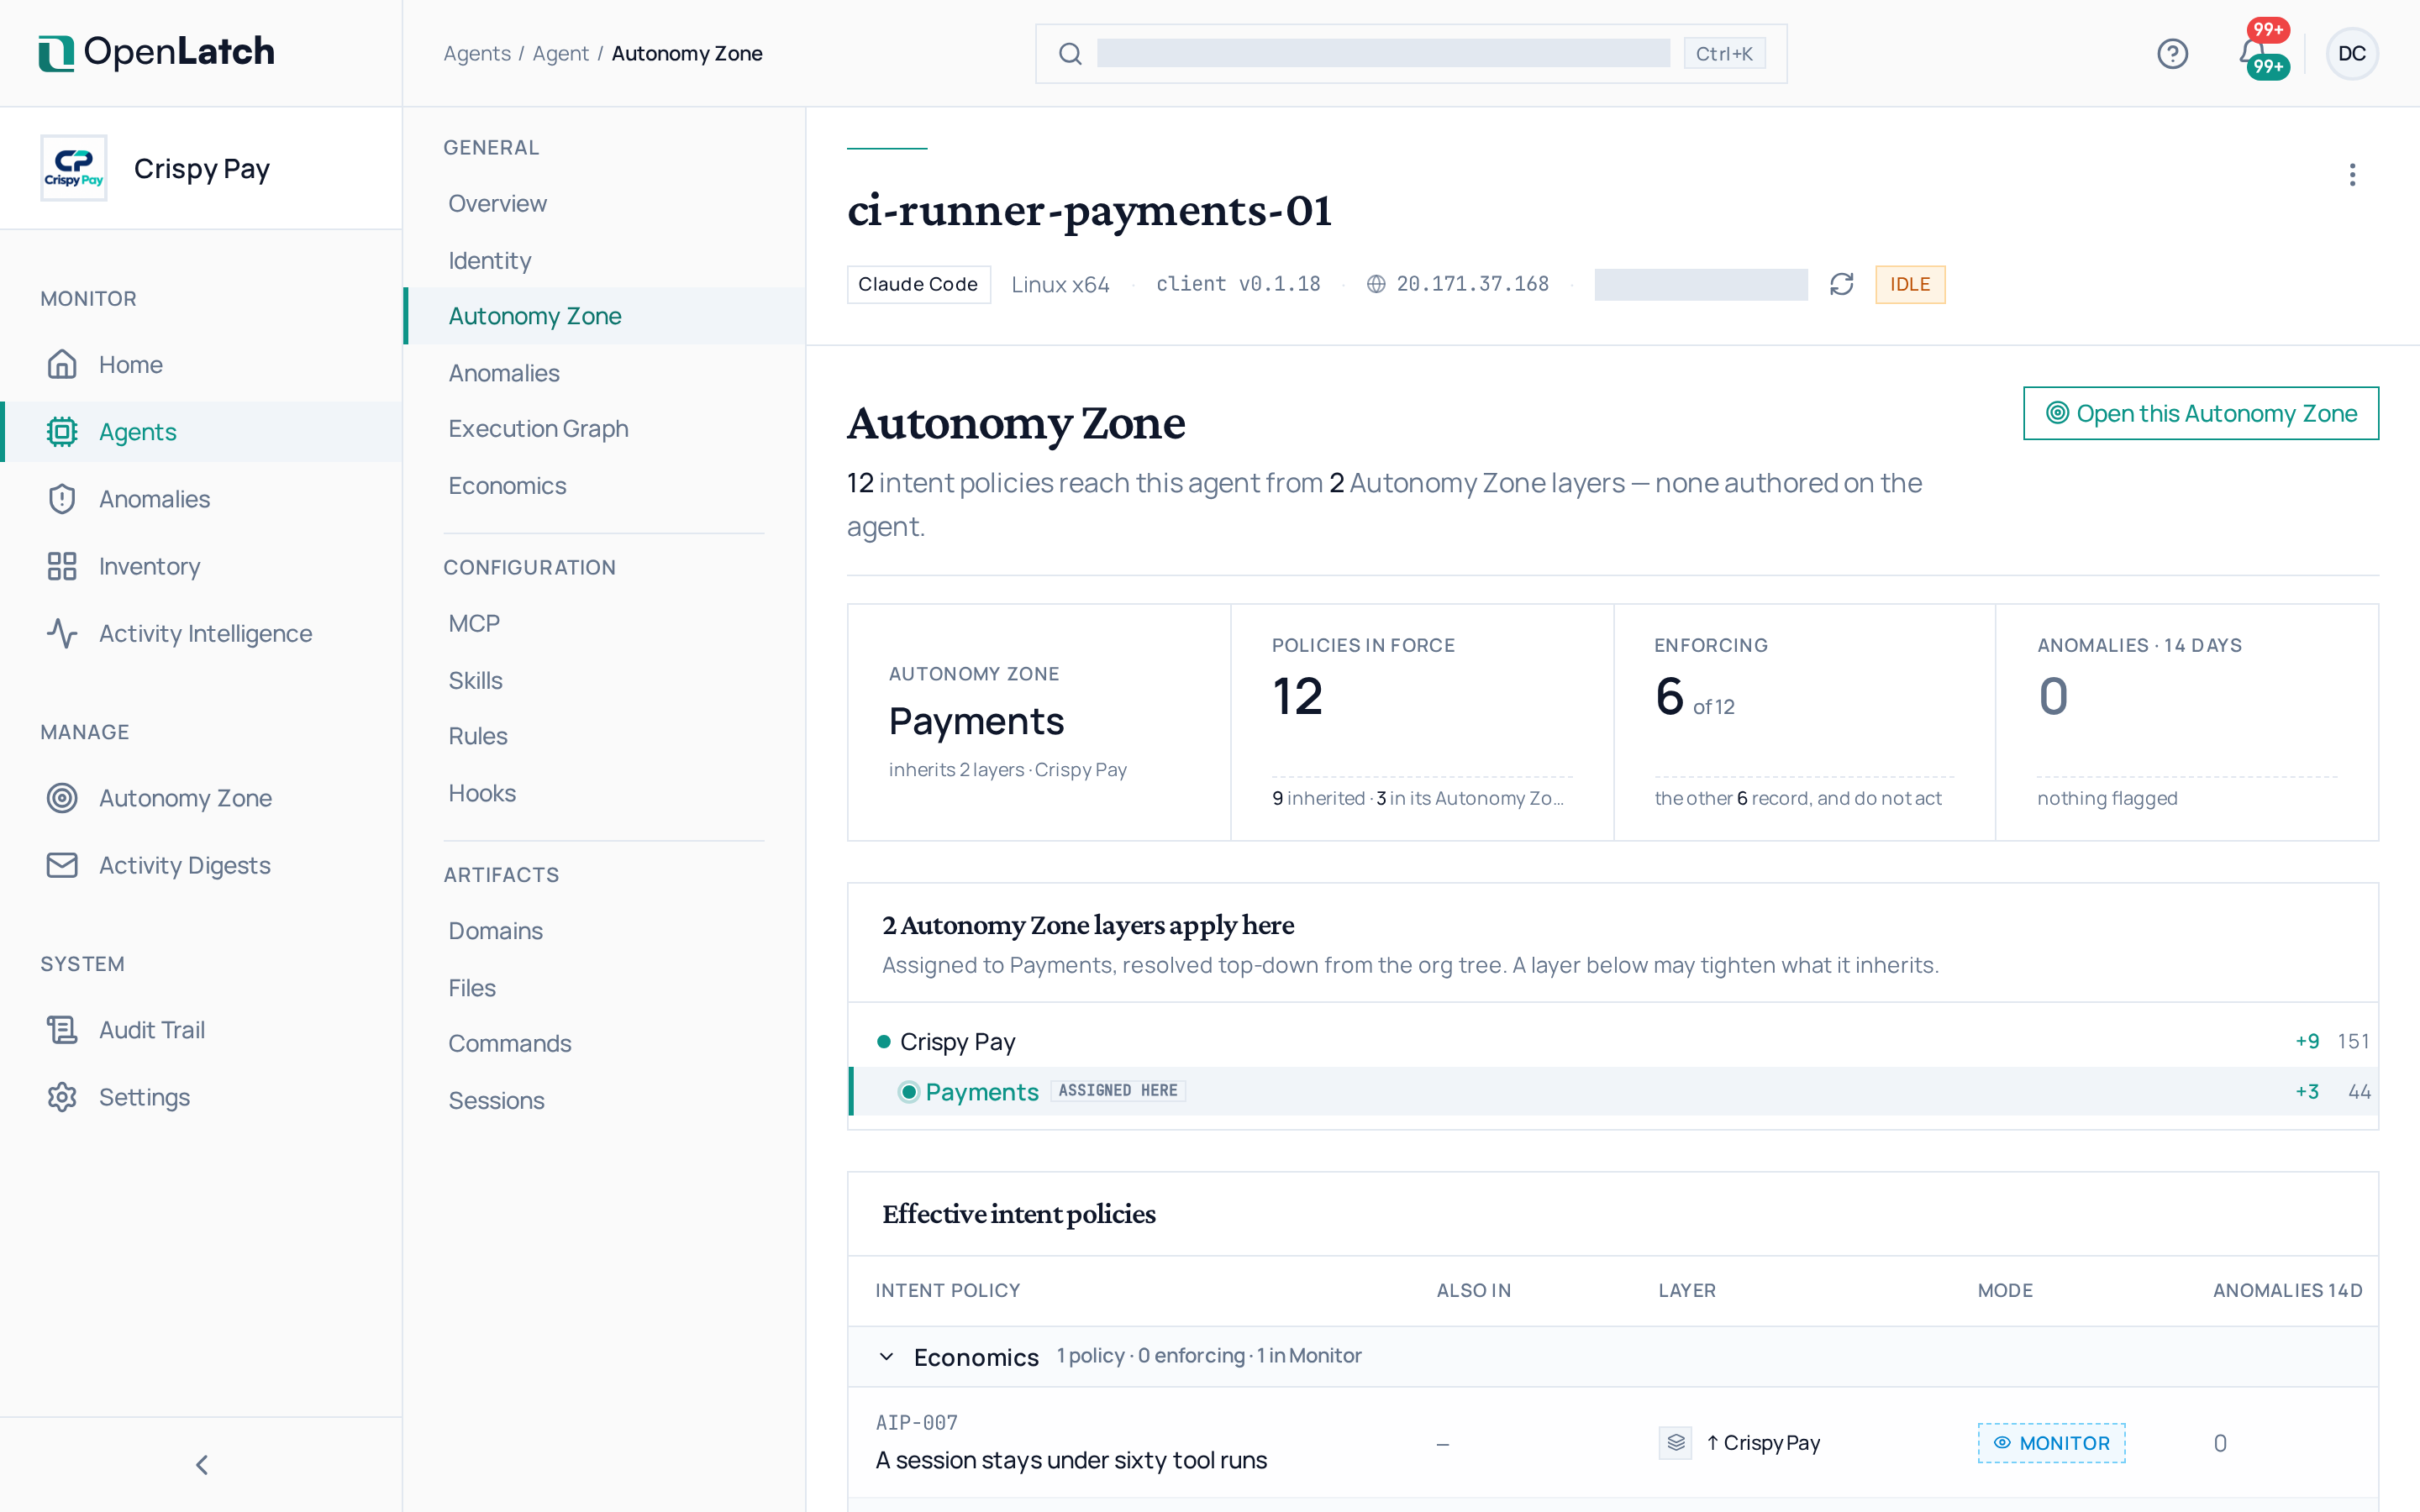Collapse the sidebar with the left chevron
The width and height of the screenshot is (2420, 1512).
click(201, 1464)
